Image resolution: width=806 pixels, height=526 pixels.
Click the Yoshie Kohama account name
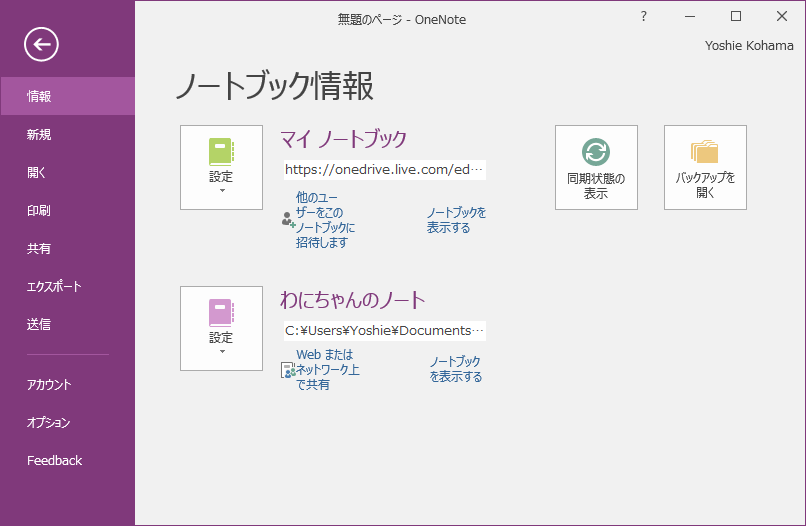(x=749, y=46)
